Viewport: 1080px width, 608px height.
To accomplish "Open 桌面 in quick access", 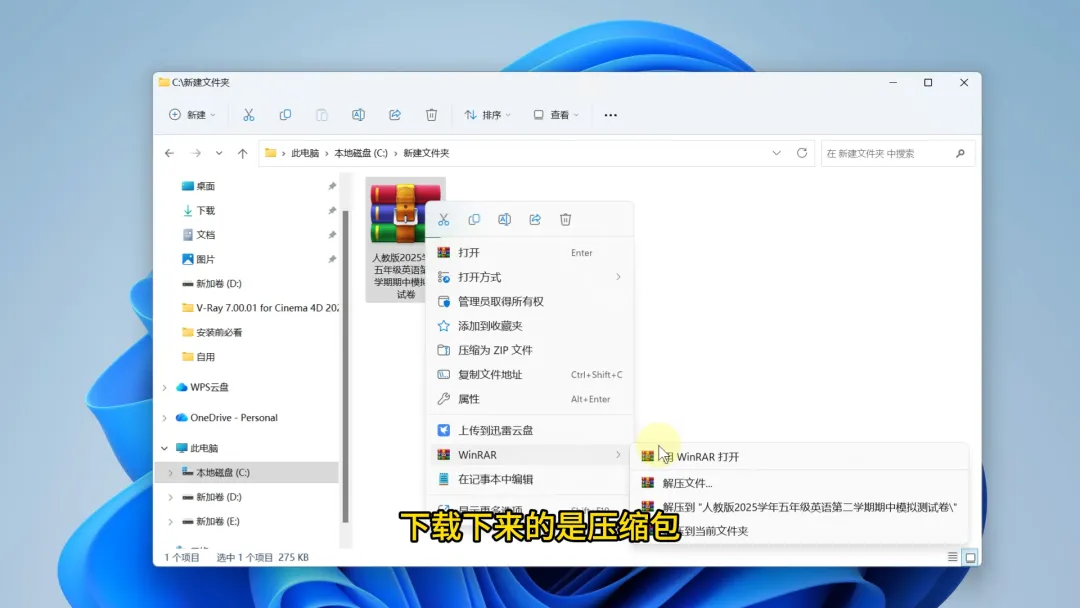I will 205,186.
